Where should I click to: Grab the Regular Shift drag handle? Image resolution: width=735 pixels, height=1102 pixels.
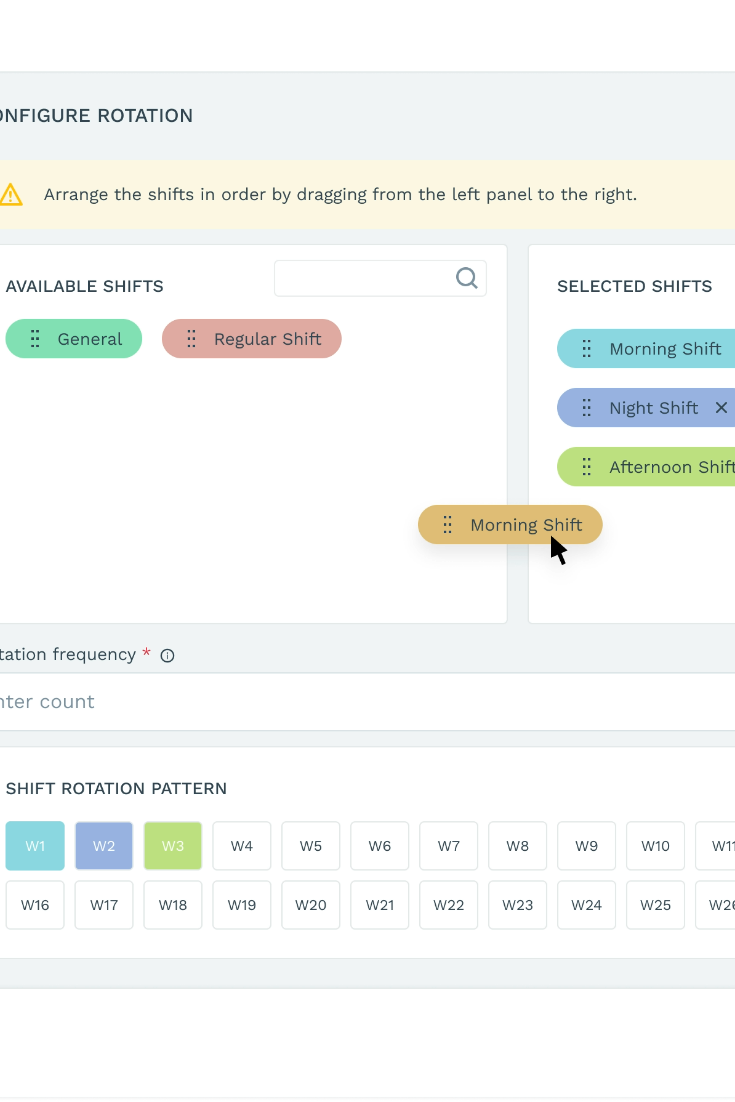tap(191, 339)
